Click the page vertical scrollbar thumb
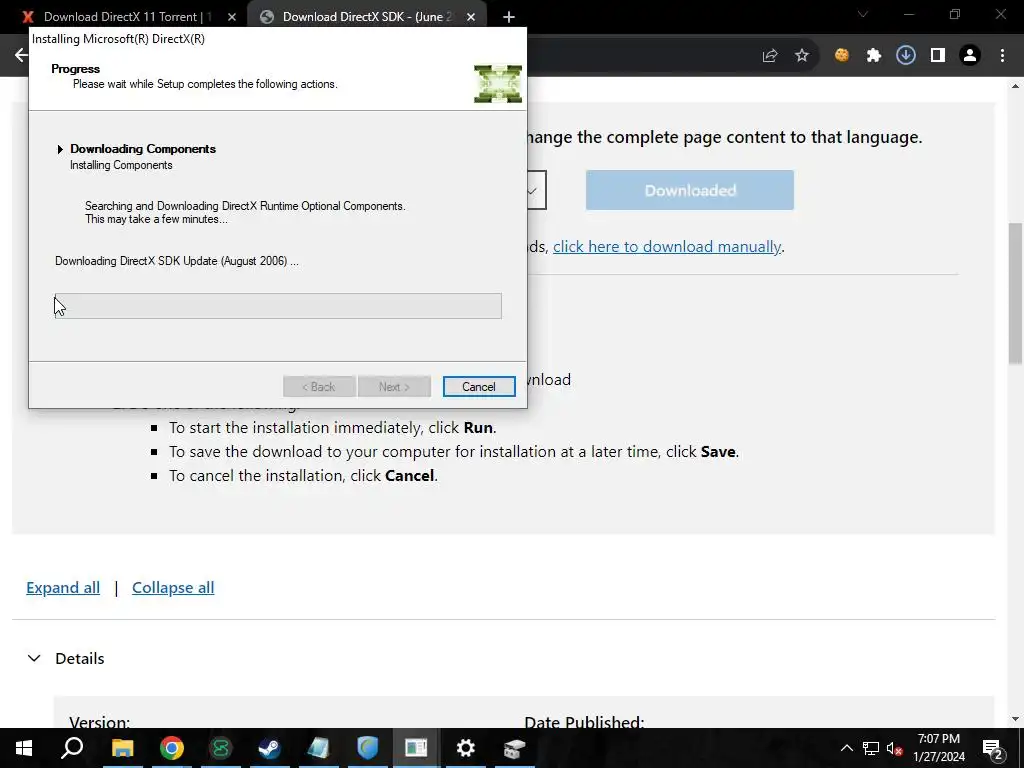 (1016, 293)
